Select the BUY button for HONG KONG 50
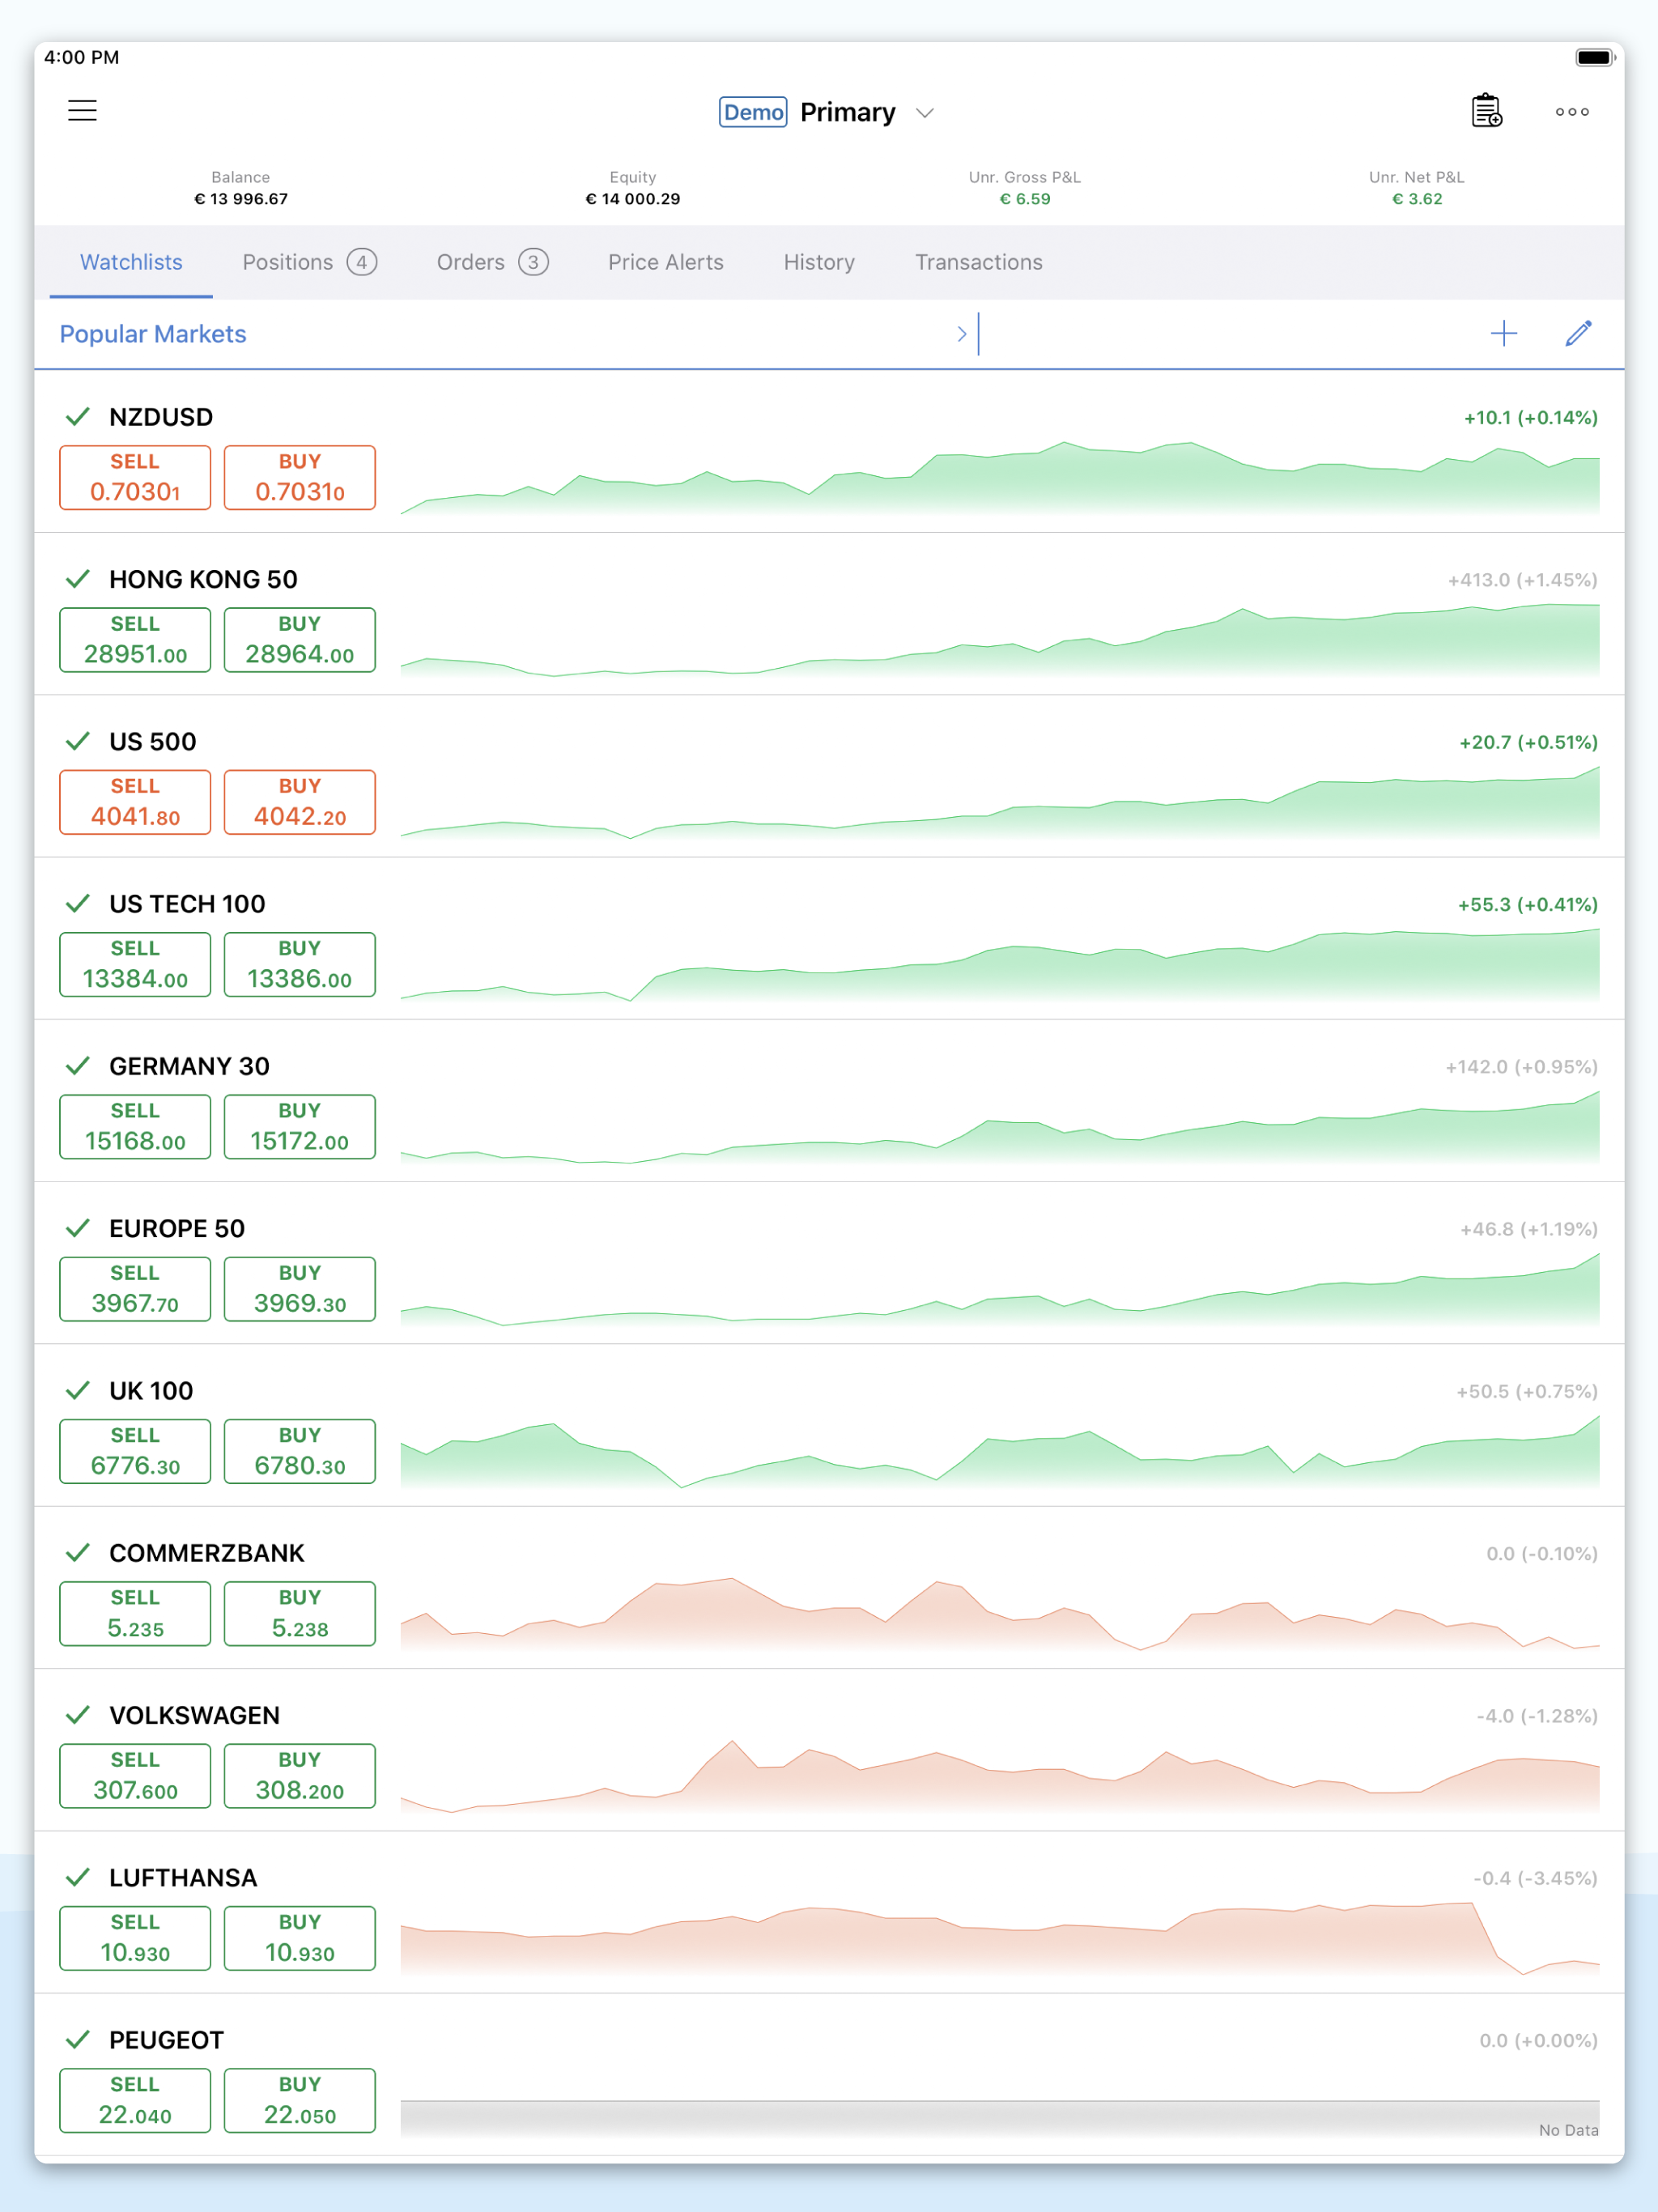This screenshot has width=1658, height=2212. tap(299, 639)
